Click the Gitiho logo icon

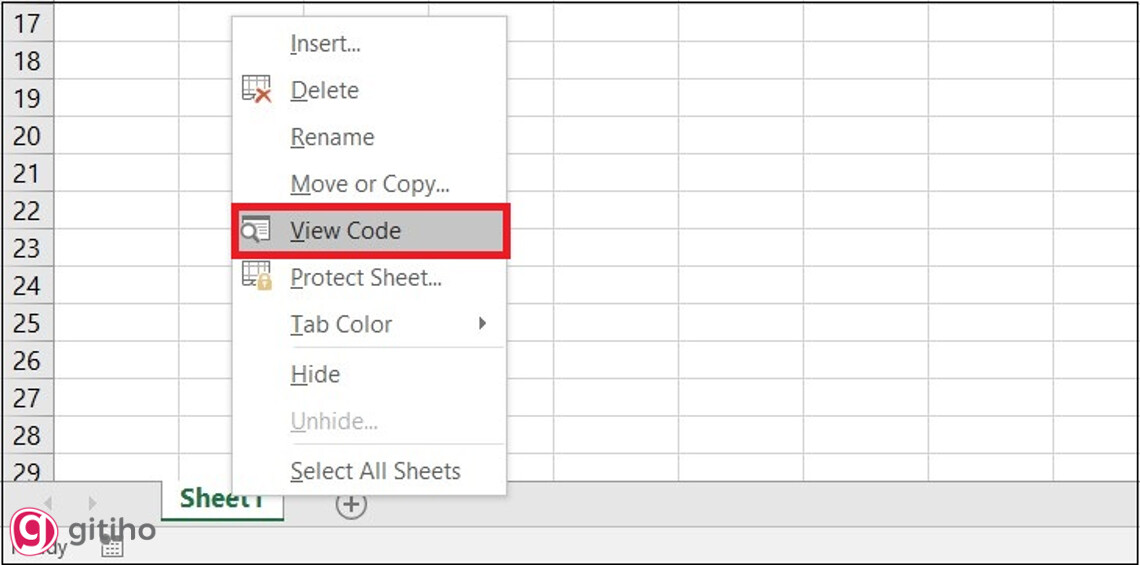coord(34,531)
